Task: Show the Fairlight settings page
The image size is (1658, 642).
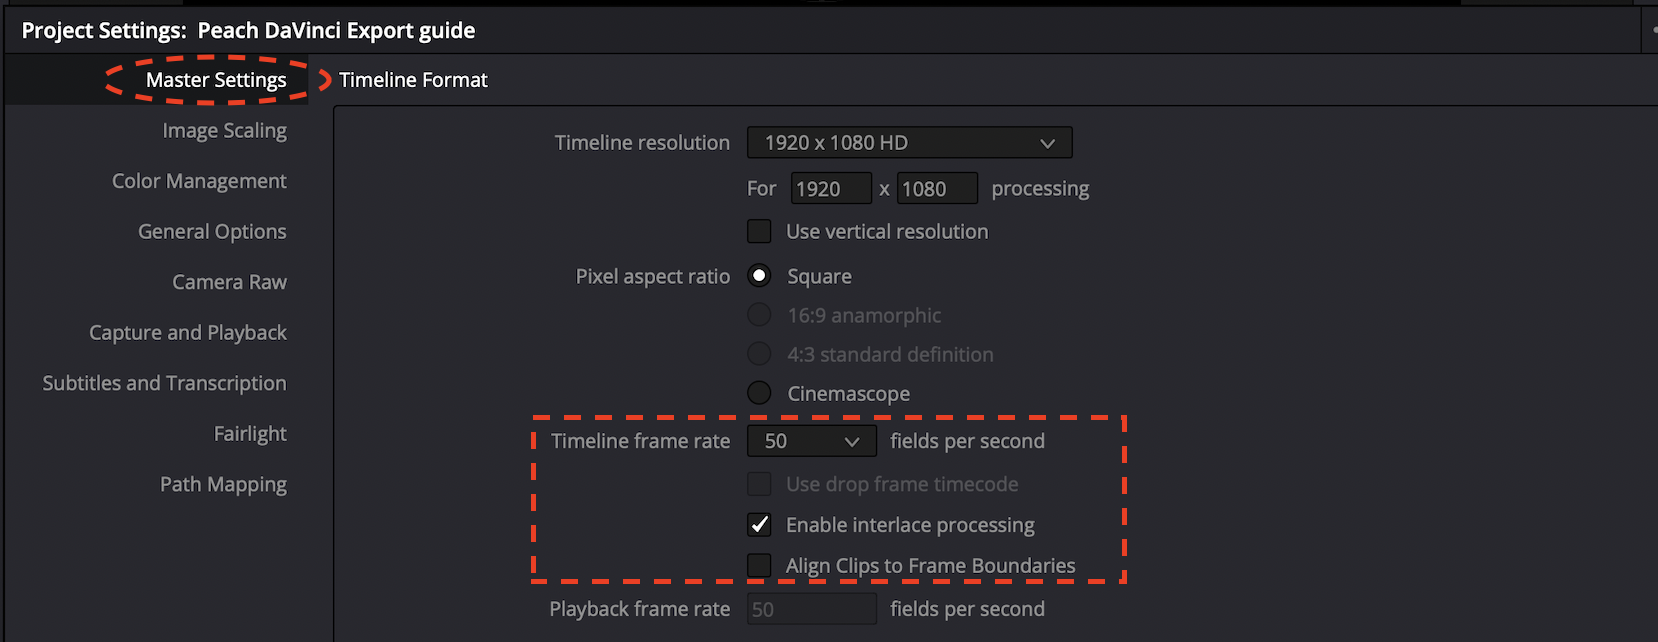Action: tap(250, 434)
